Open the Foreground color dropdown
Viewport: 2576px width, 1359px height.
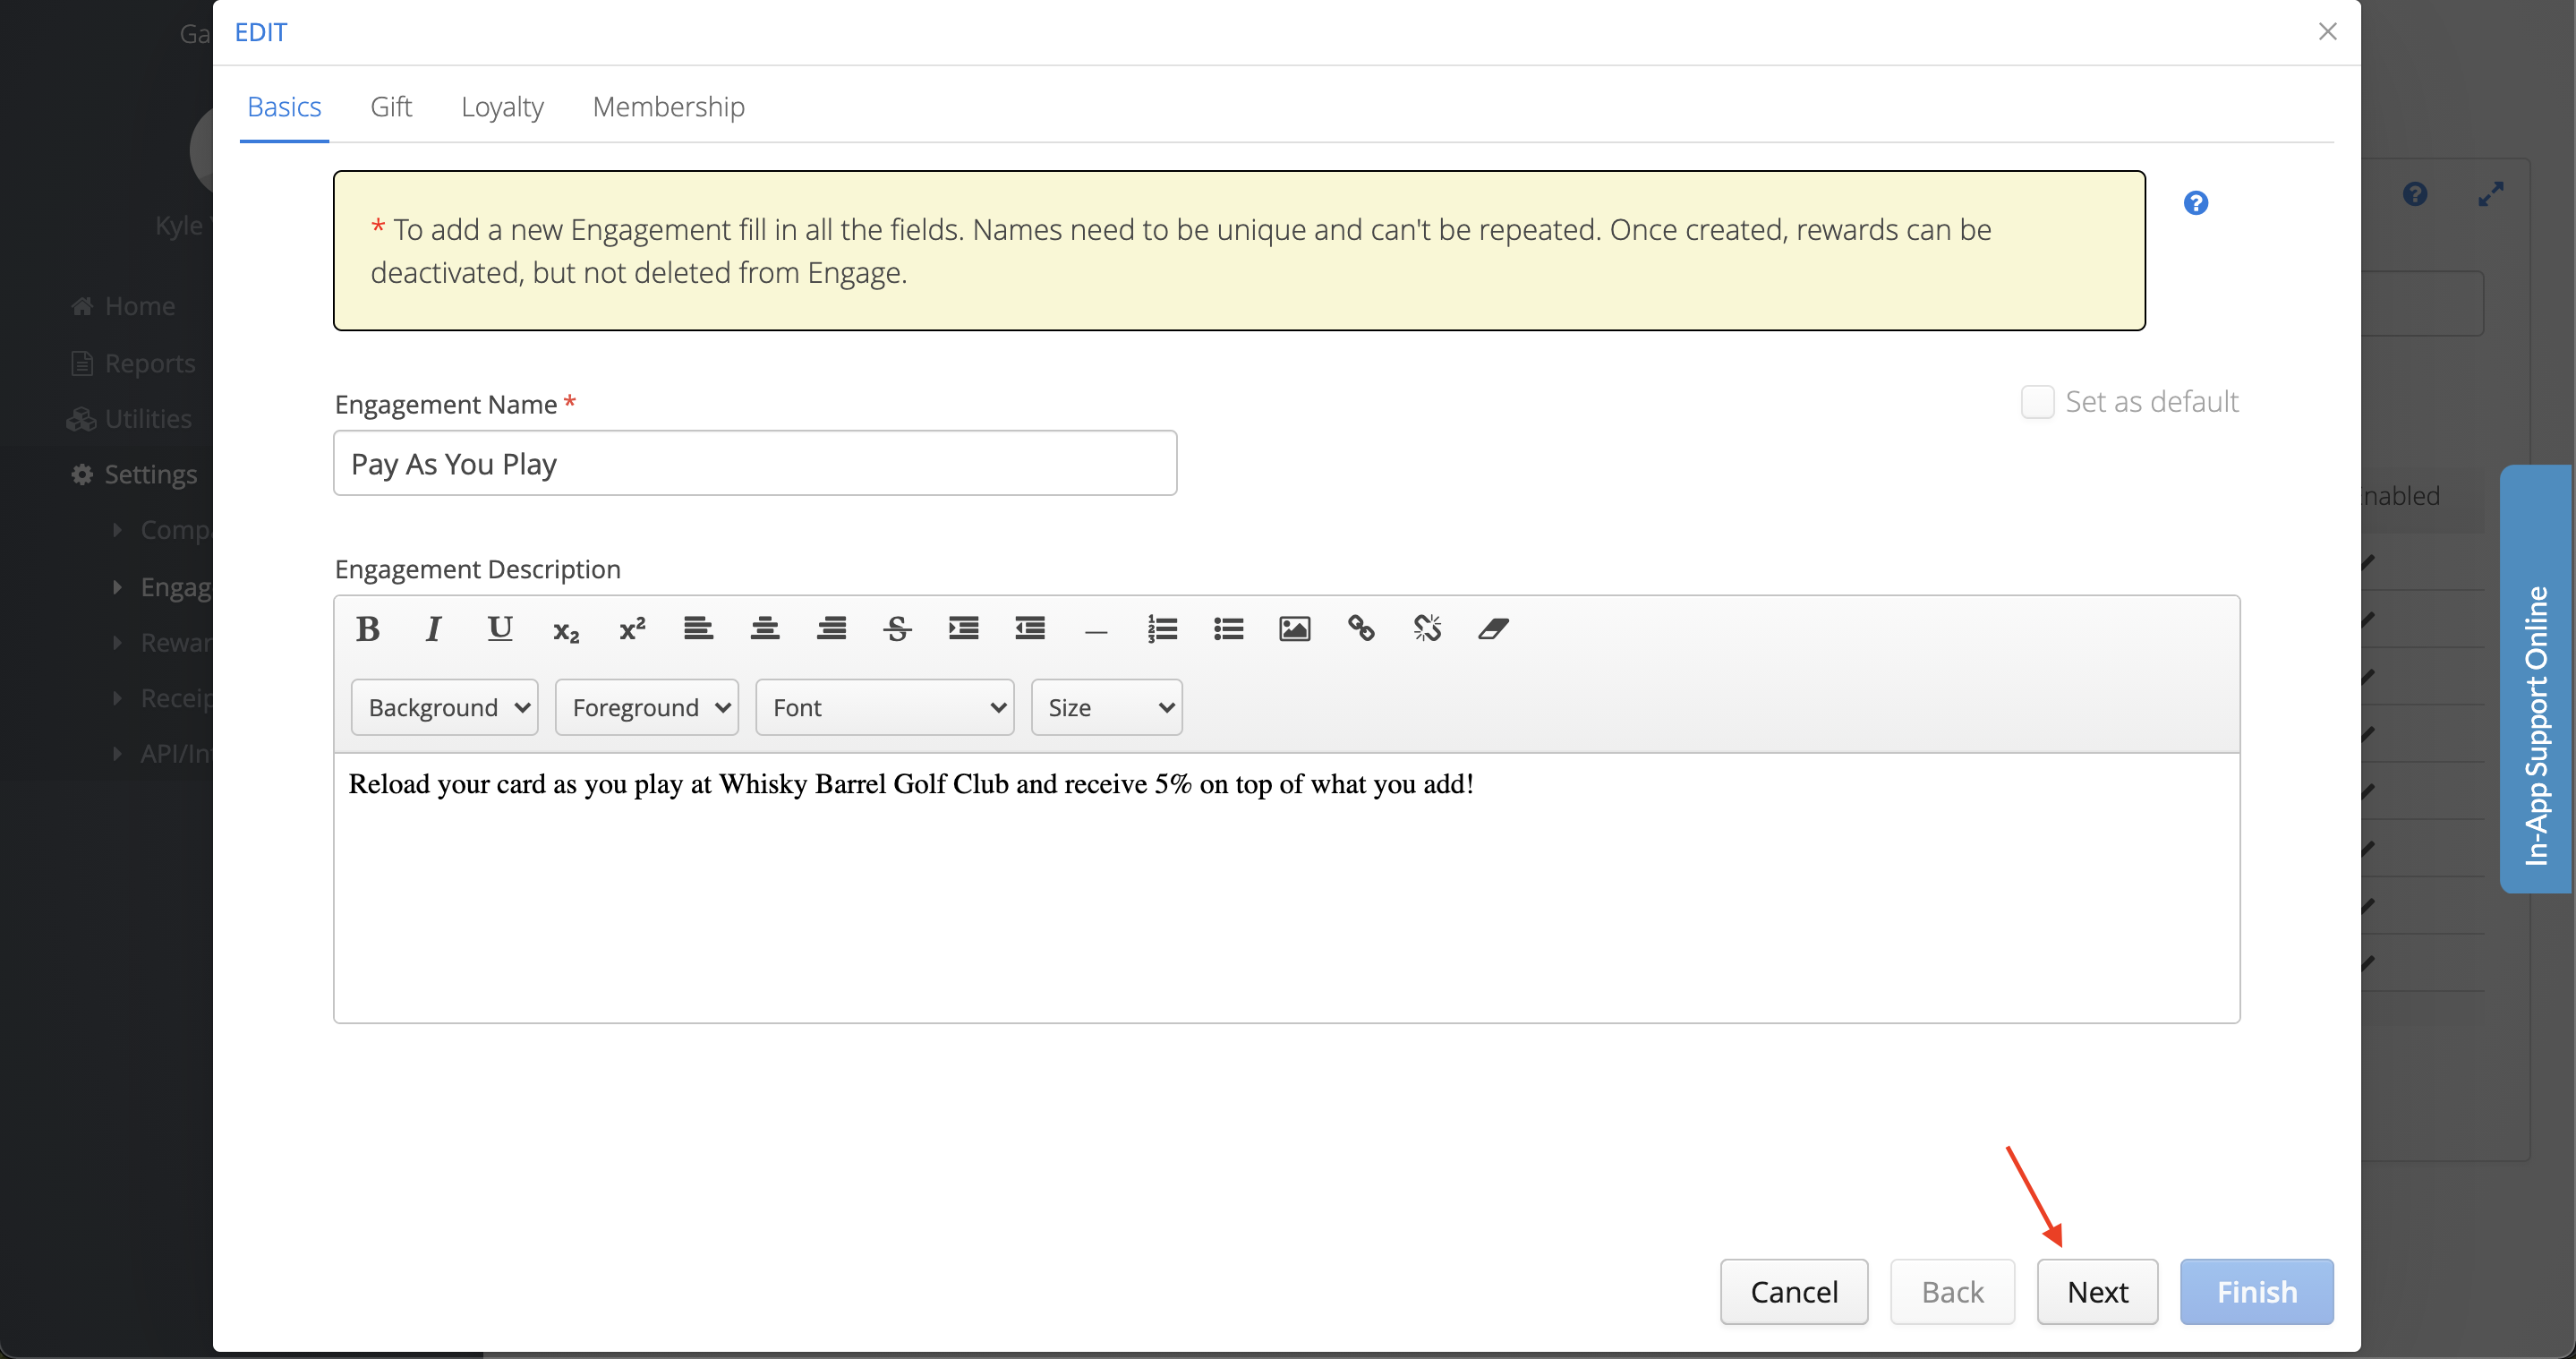click(x=647, y=708)
